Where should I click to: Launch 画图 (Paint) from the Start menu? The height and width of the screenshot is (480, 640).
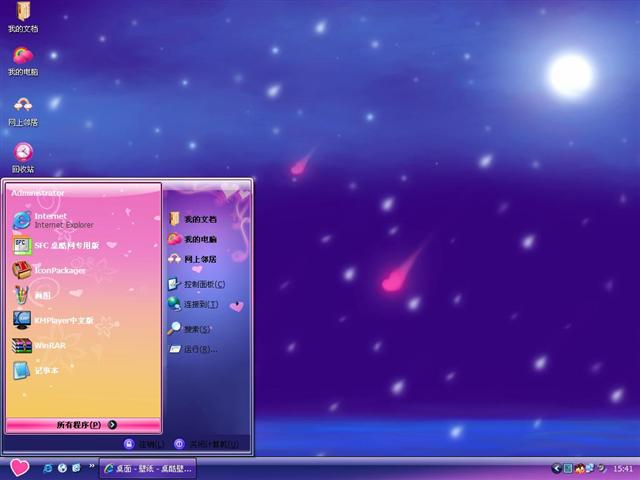click(84, 295)
